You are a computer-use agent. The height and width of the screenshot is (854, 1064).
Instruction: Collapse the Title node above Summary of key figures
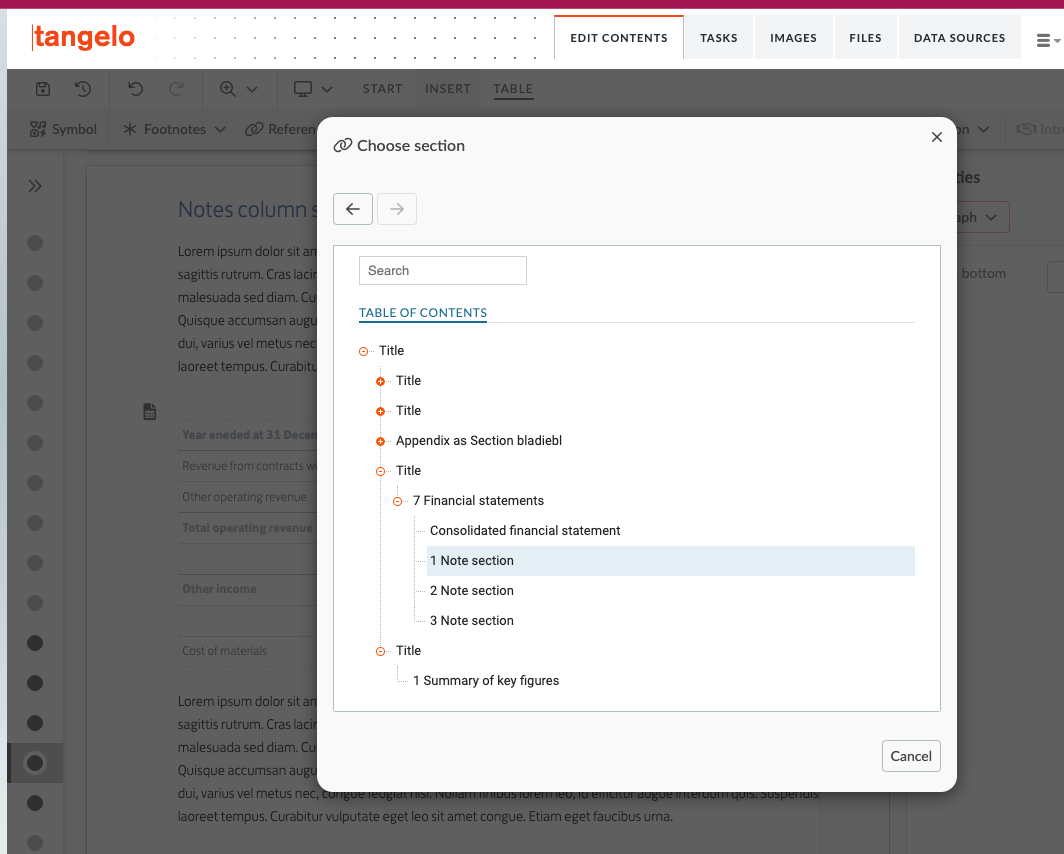381,651
